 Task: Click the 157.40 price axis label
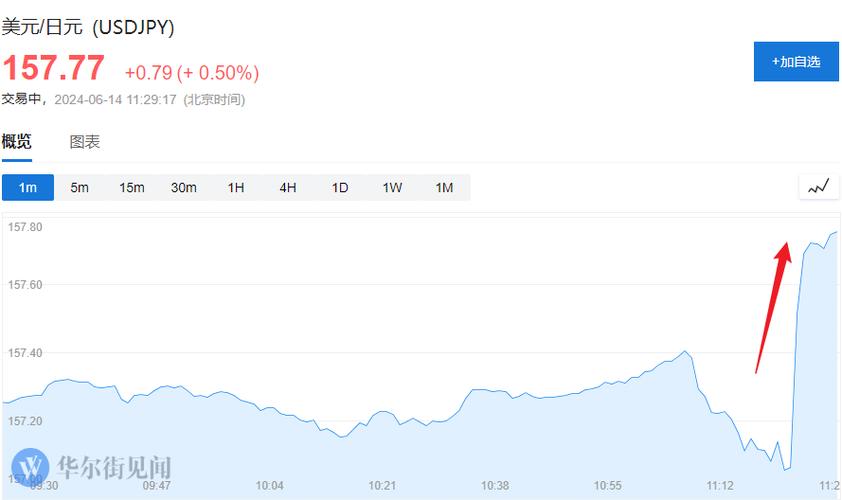(x=25, y=353)
